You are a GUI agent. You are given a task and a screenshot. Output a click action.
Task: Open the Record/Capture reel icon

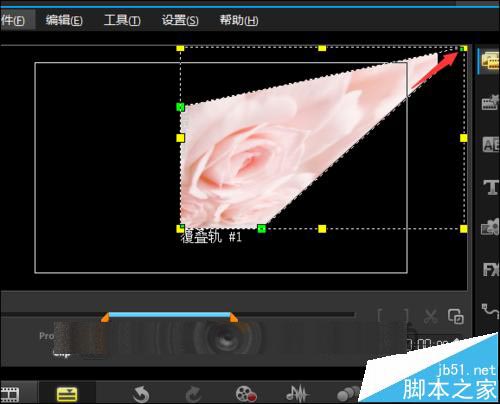tap(246, 394)
